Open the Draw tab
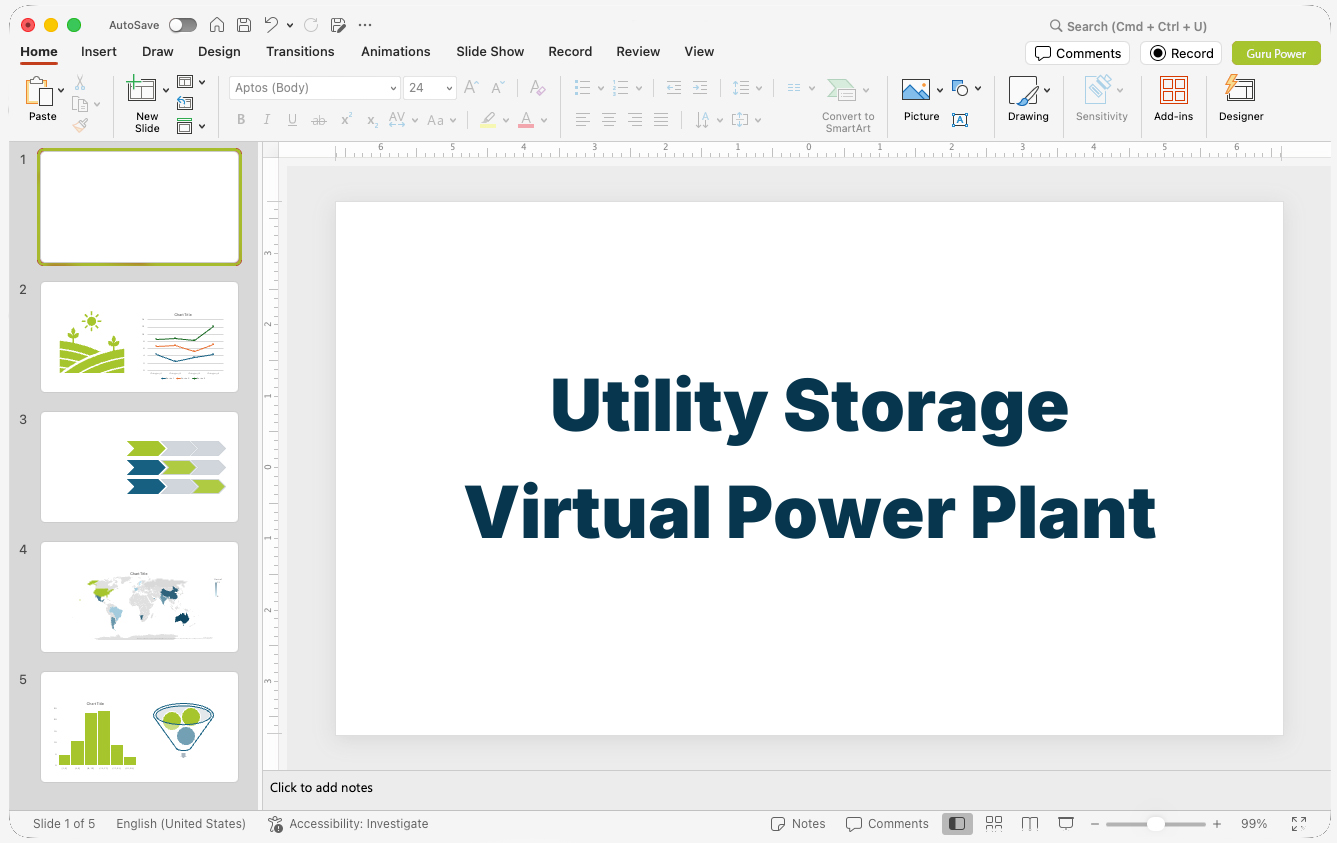Image resolution: width=1337 pixels, height=843 pixels. coord(158,52)
